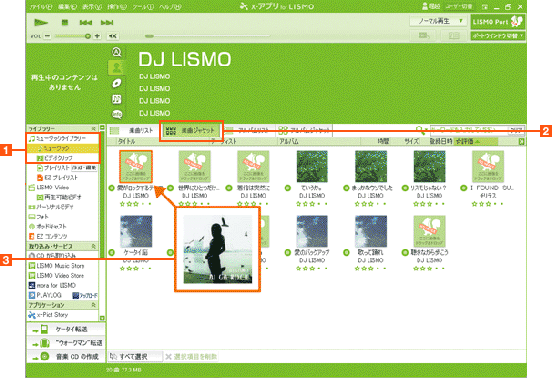This screenshot has height=378, width=552.
Task: Select the artist person icon
Action: (x=116, y=67)
